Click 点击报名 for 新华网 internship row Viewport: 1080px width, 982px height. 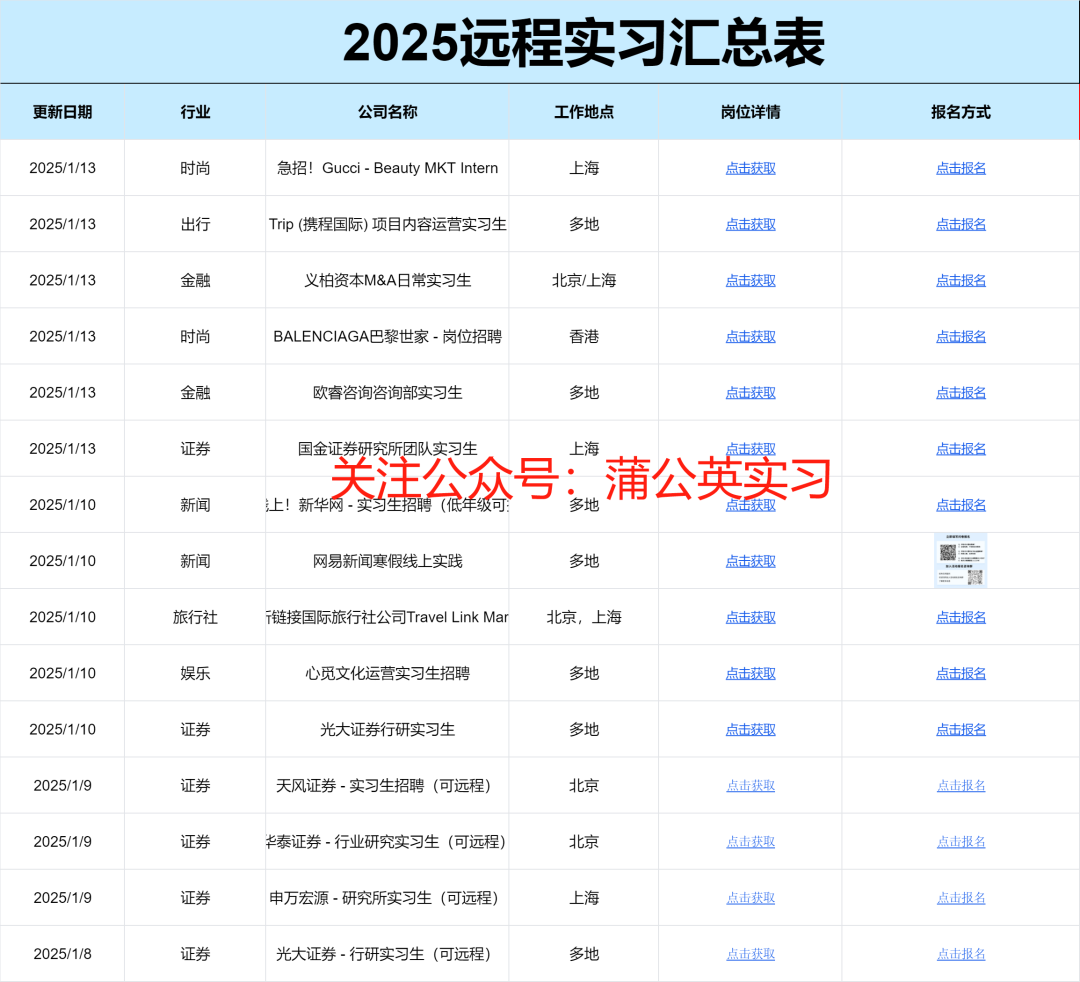pos(961,504)
